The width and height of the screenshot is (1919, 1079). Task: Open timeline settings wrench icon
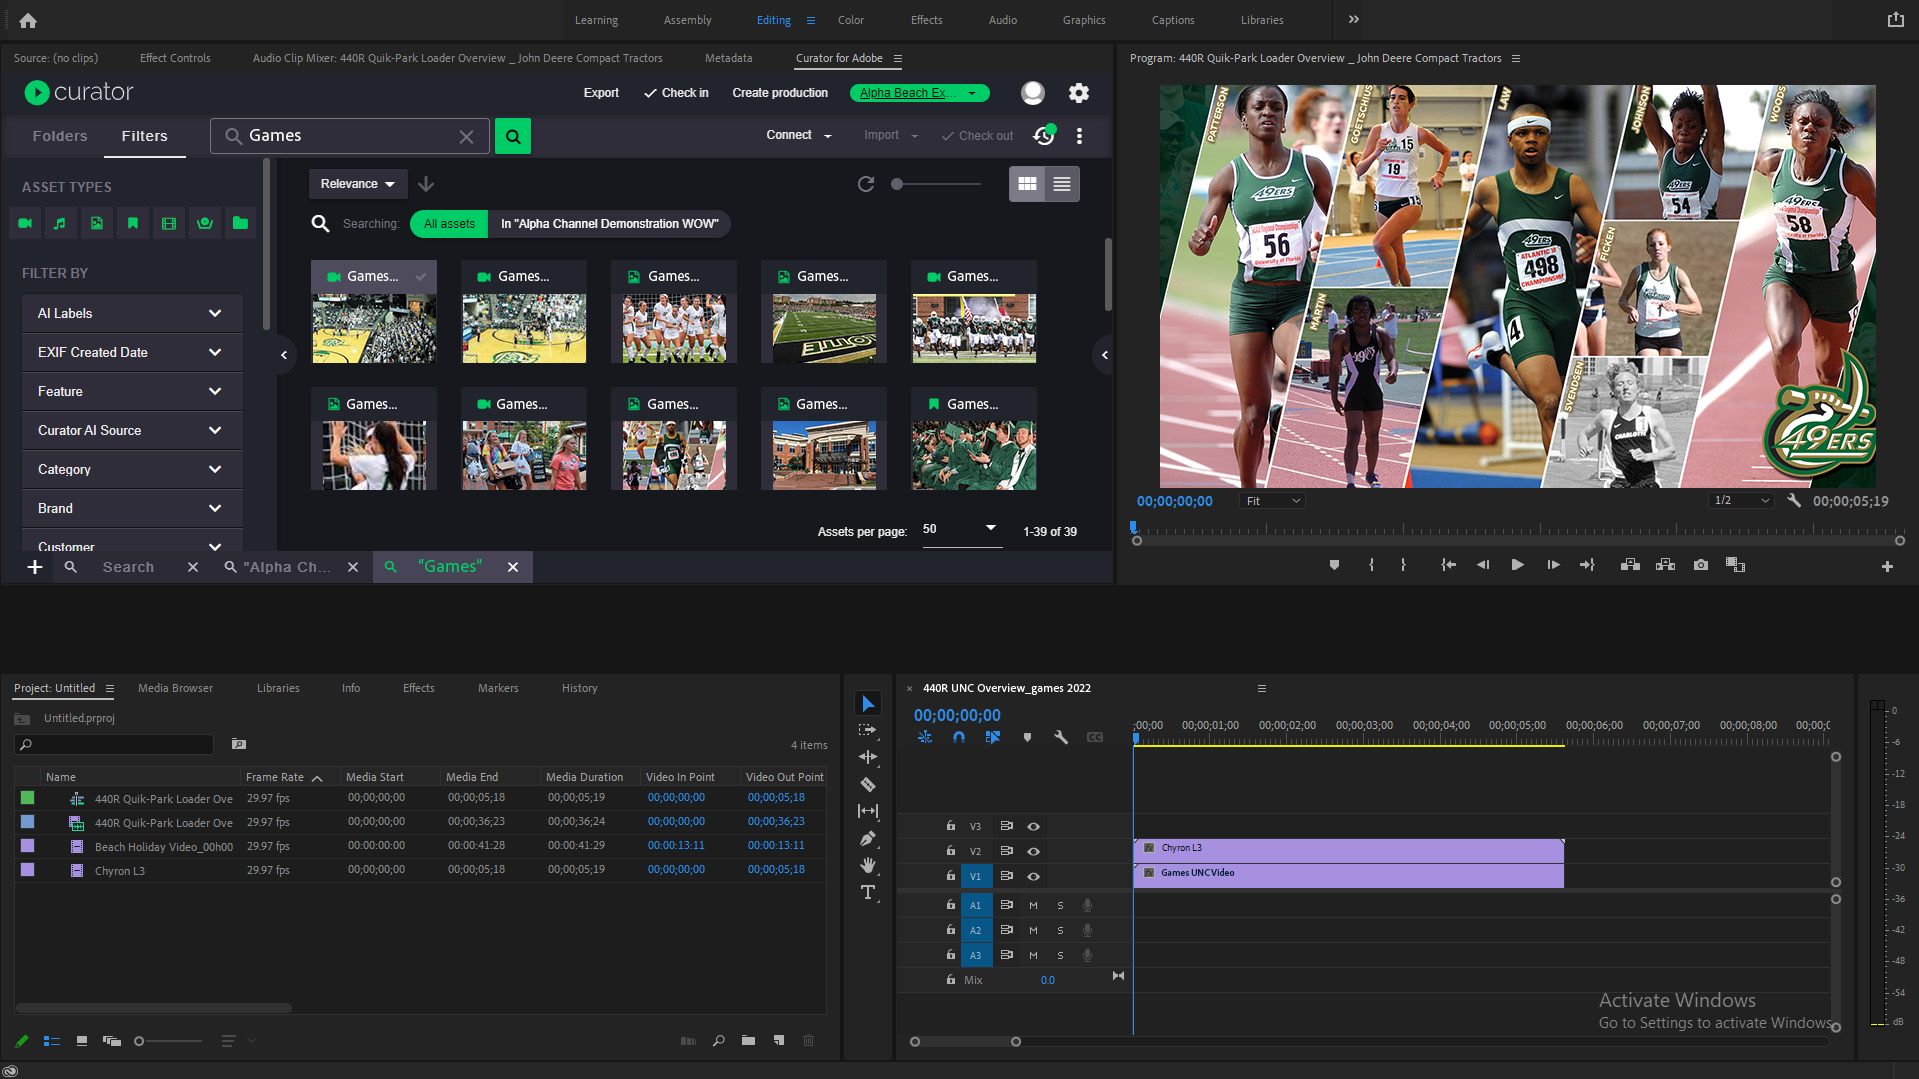[x=1061, y=737]
